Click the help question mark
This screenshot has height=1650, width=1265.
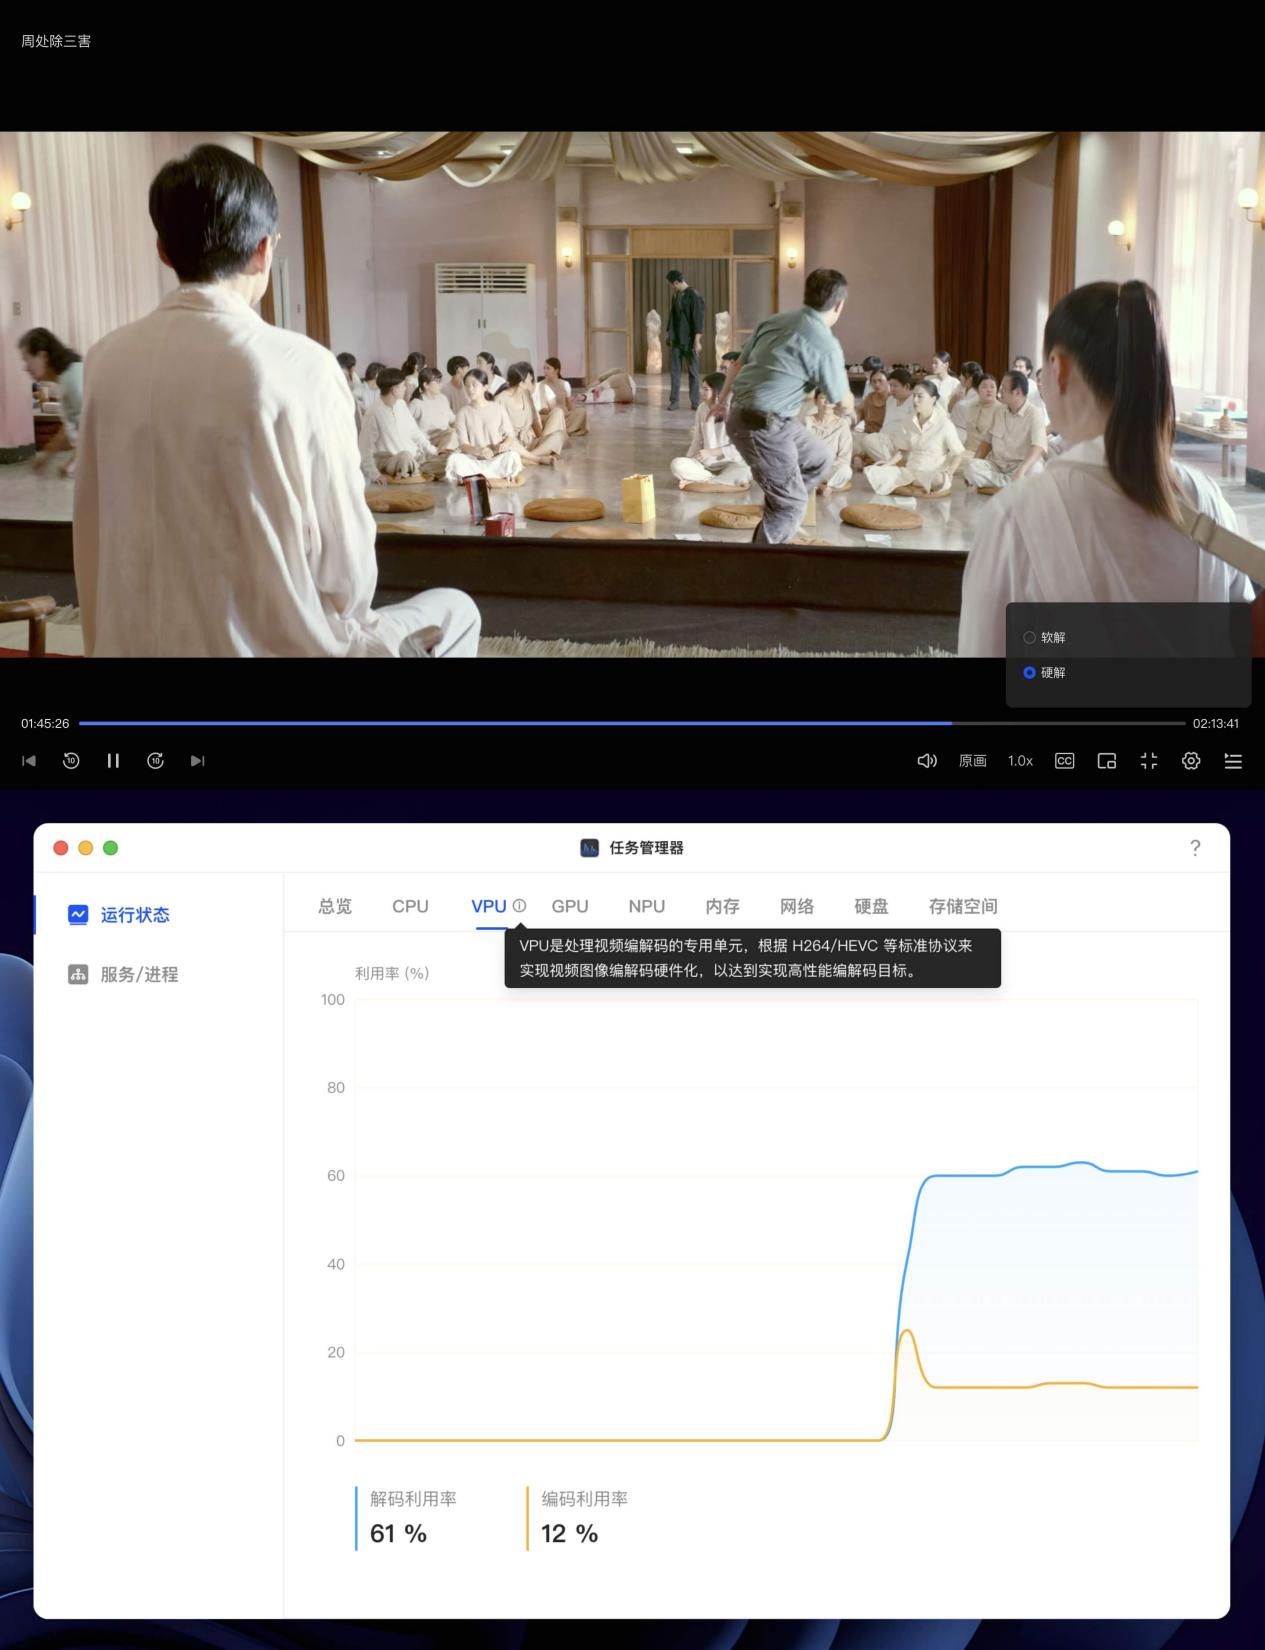coord(1195,848)
